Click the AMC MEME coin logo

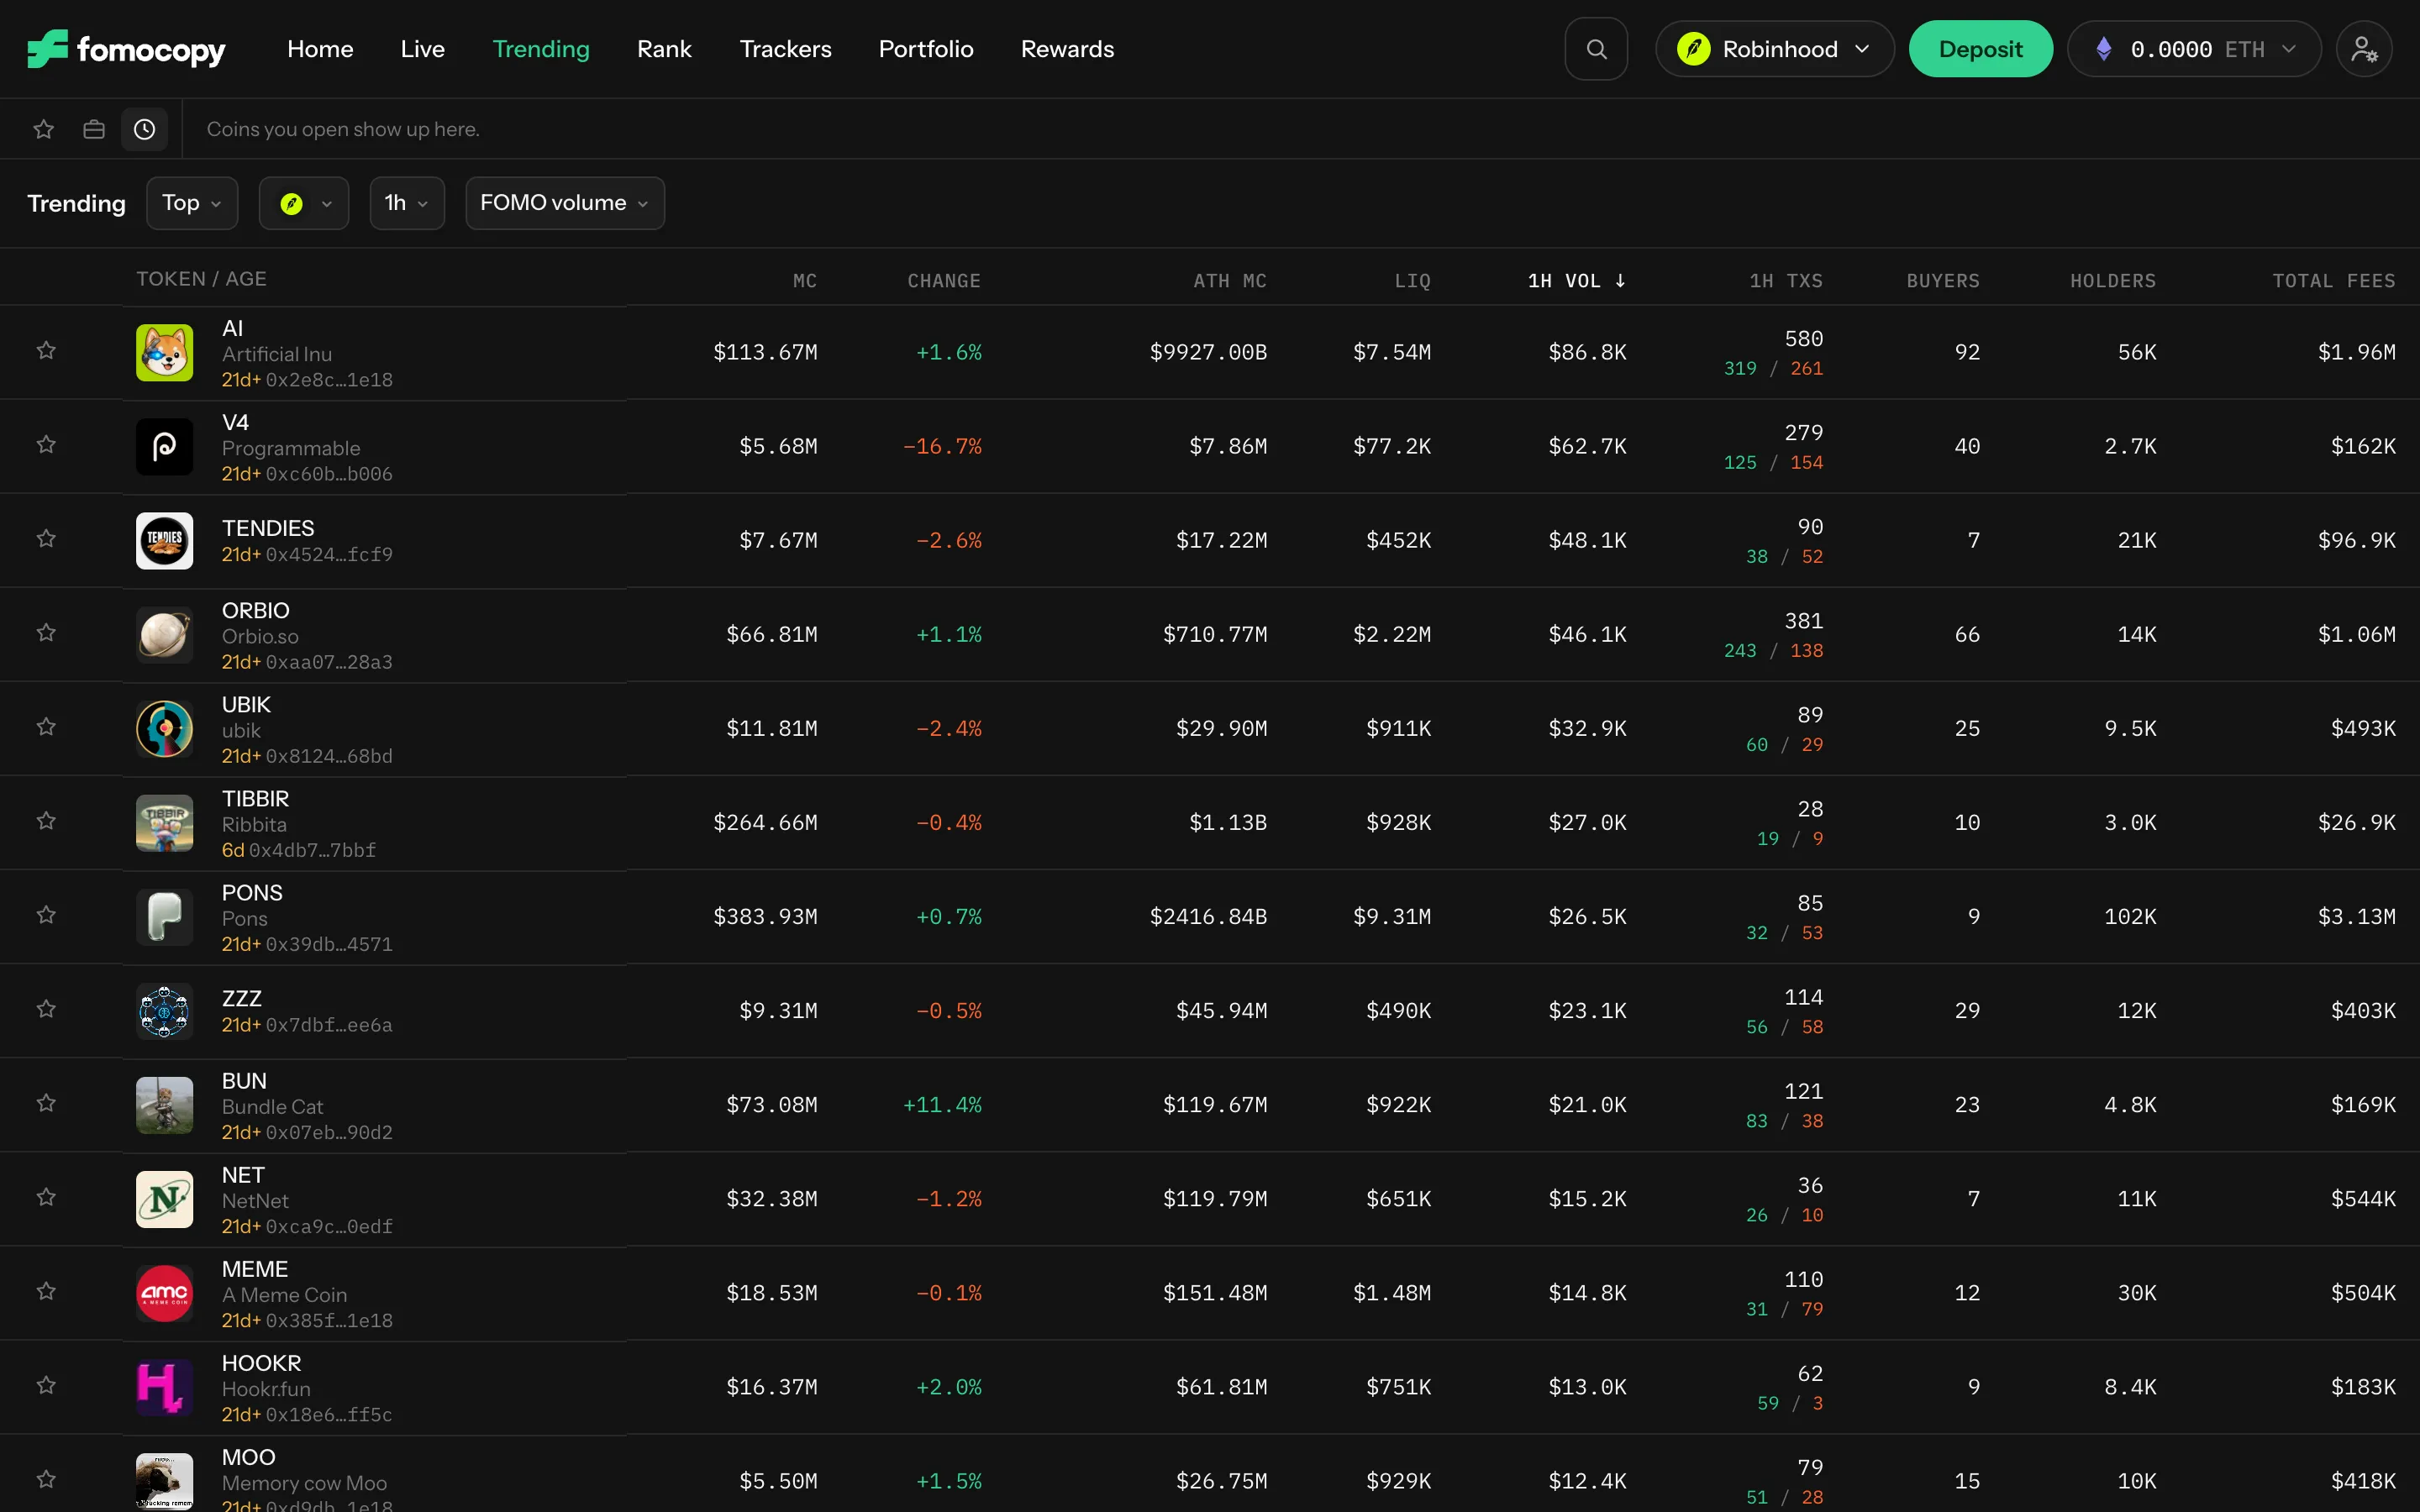point(164,1292)
